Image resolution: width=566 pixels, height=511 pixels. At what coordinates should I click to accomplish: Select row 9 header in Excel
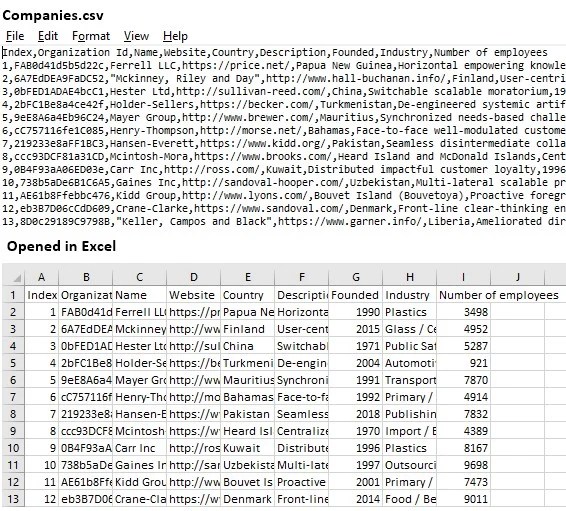(x=14, y=431)
